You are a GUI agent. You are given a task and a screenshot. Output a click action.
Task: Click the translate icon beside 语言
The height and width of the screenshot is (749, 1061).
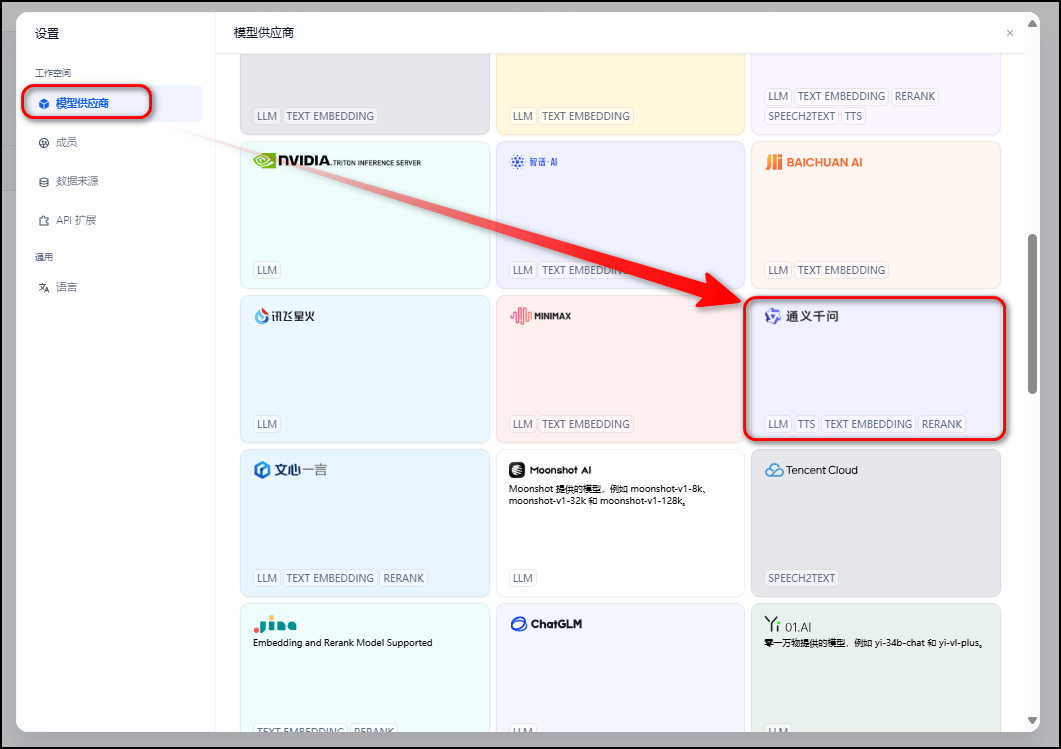pyautogui.click(x=44, y=288)
